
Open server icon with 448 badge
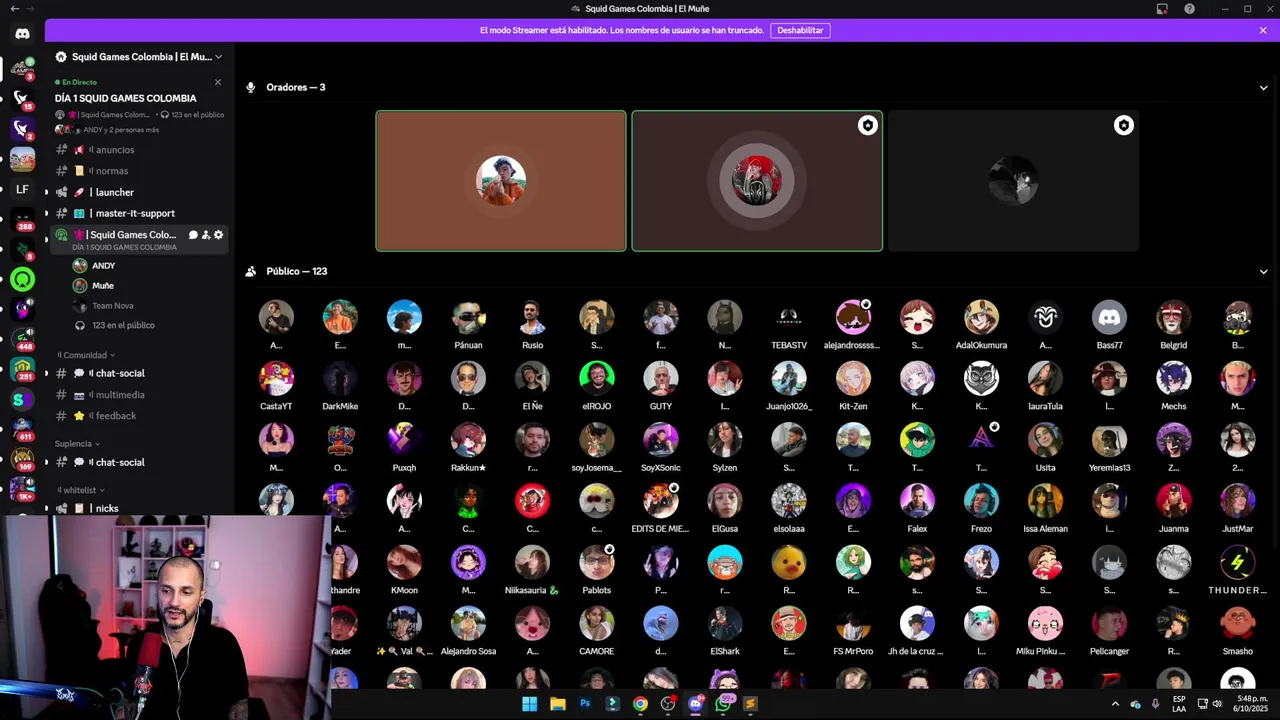[x=22, y=340]
